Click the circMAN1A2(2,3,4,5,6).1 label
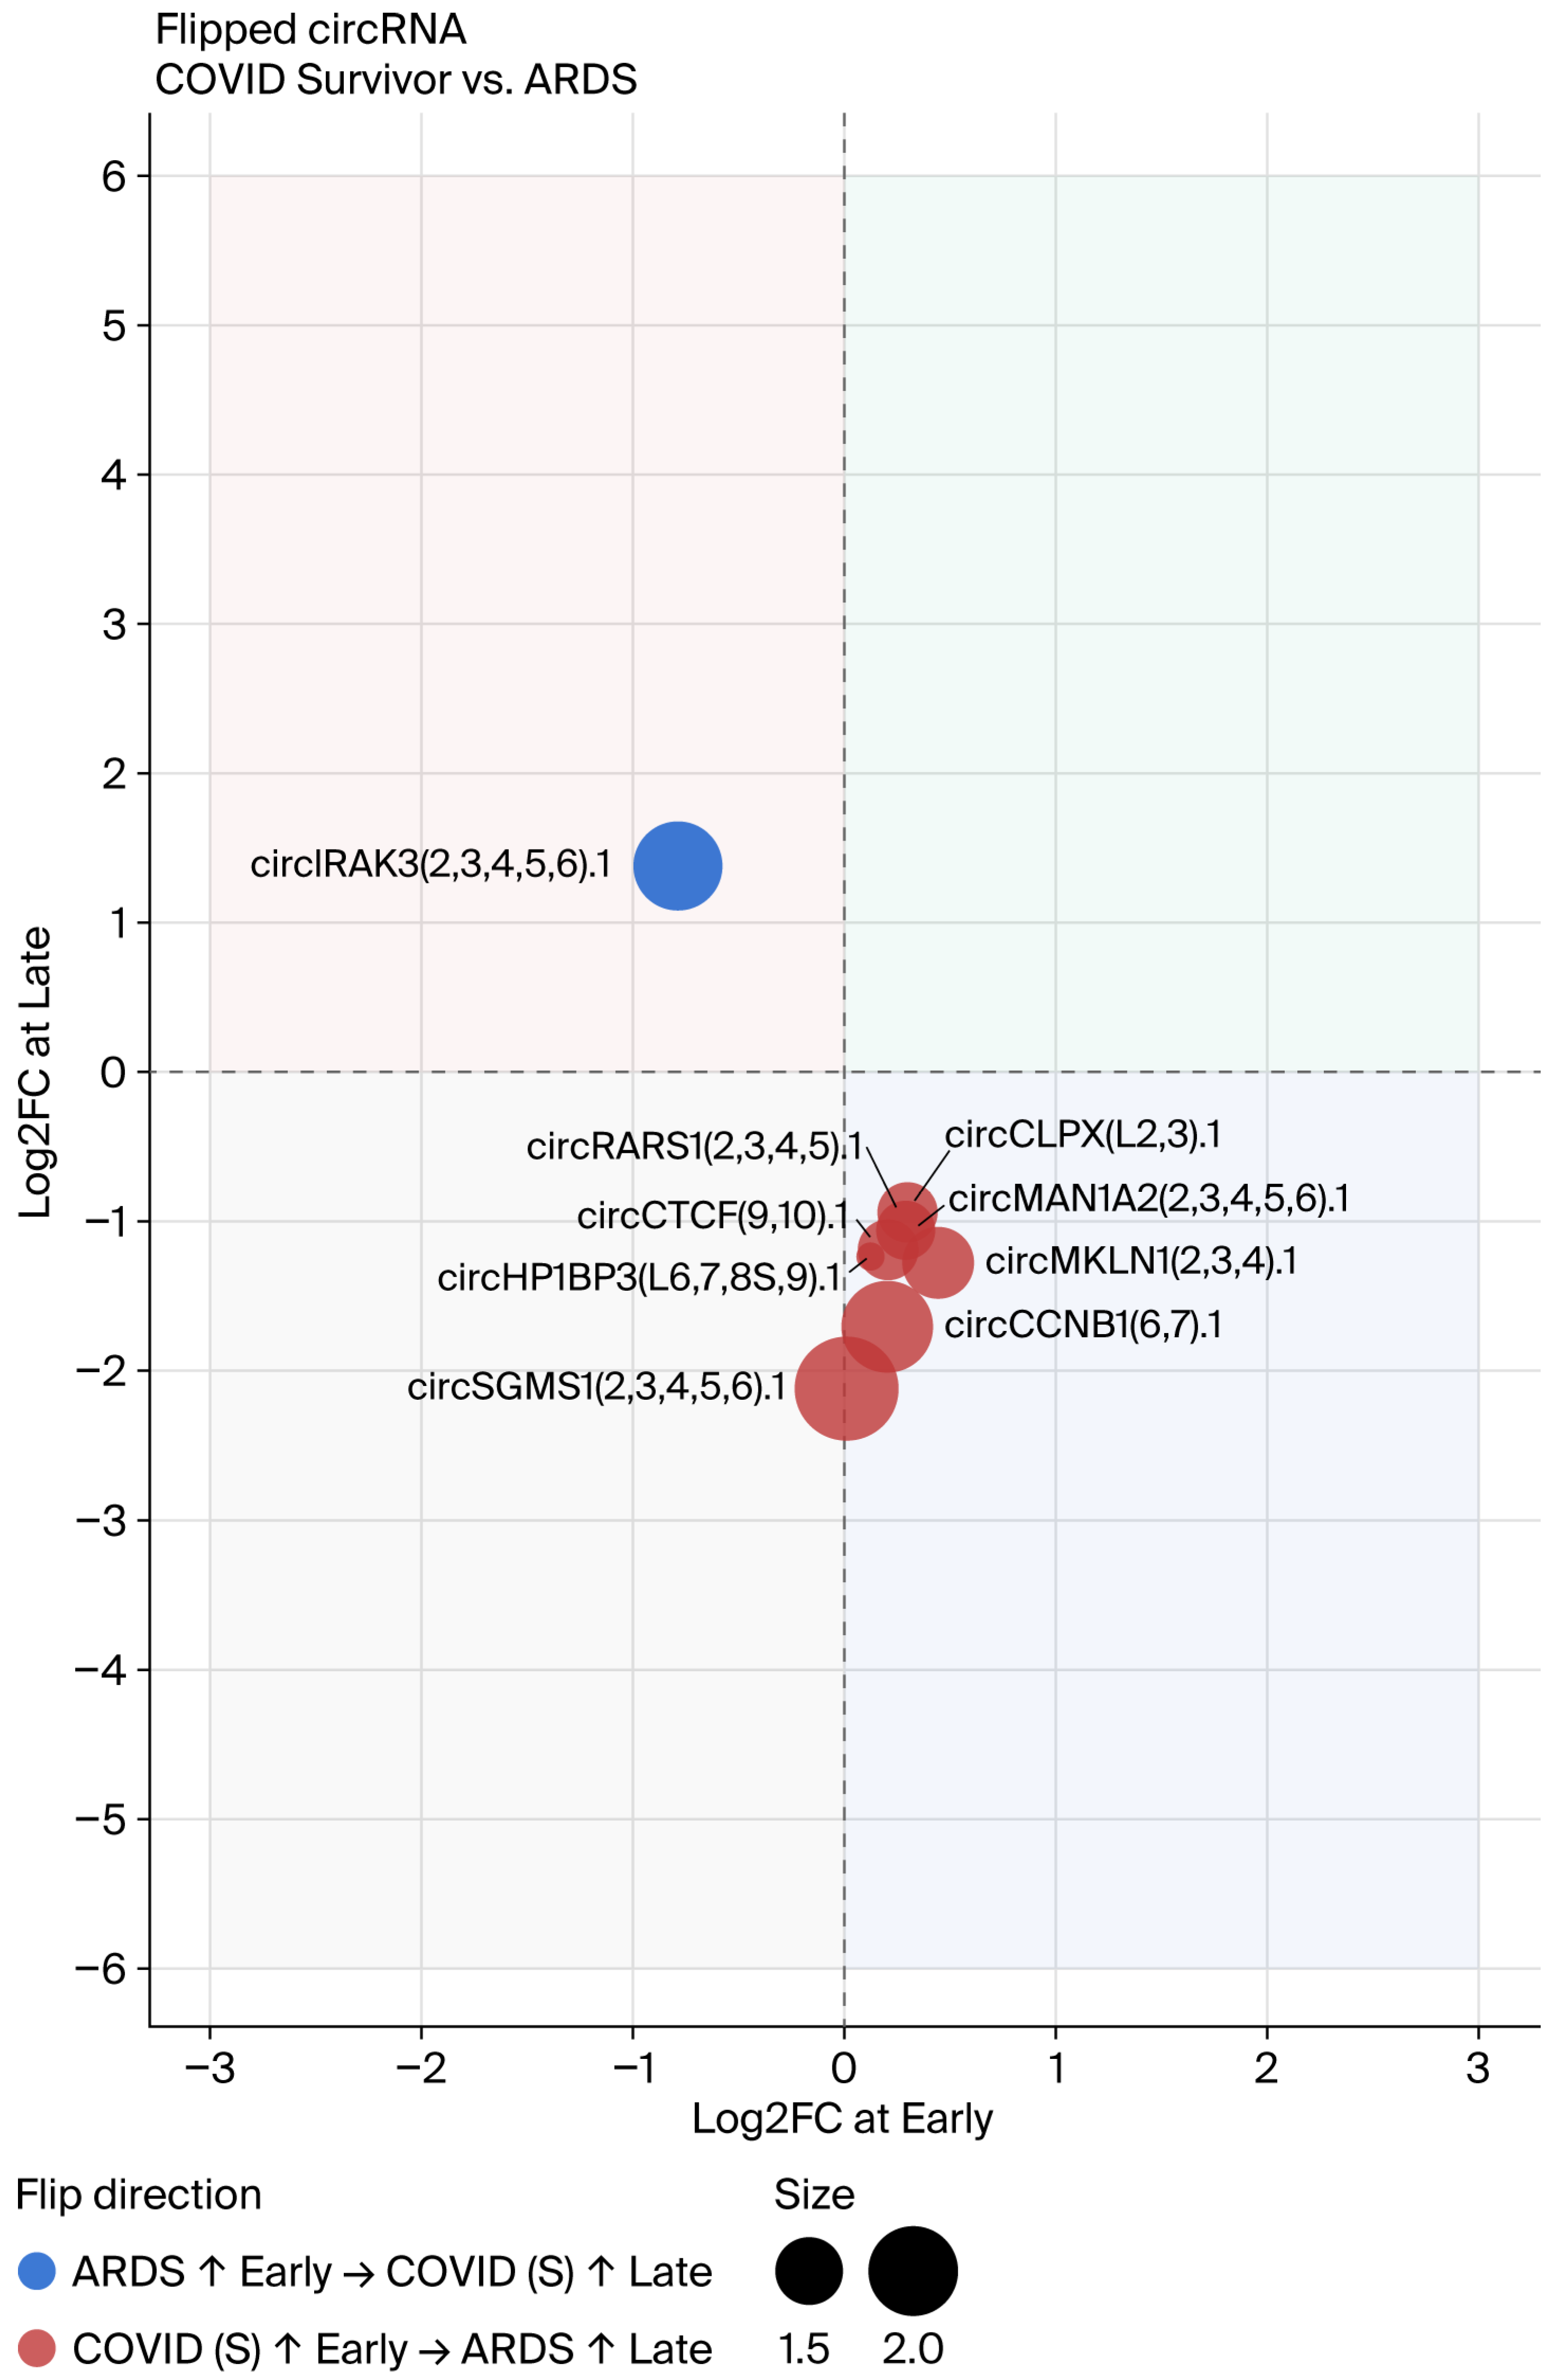Screen dimensions: 1556x2380 click(x=1148, y=1198)
